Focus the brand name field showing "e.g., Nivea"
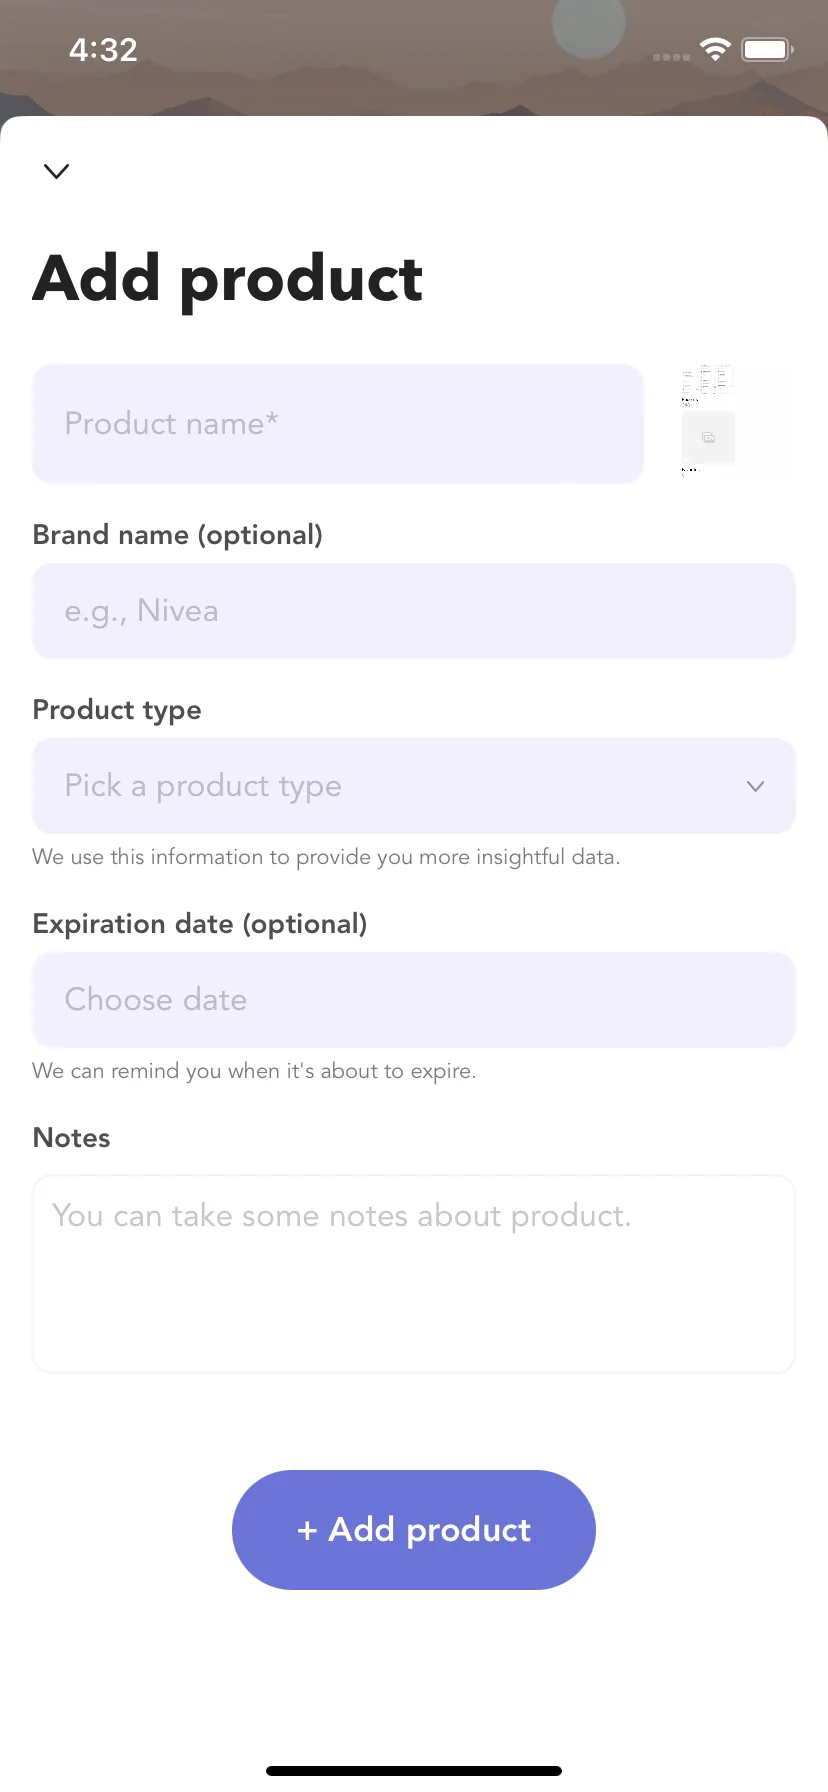The height and width of the screenshot is (1792, 828). pos(414,611)
